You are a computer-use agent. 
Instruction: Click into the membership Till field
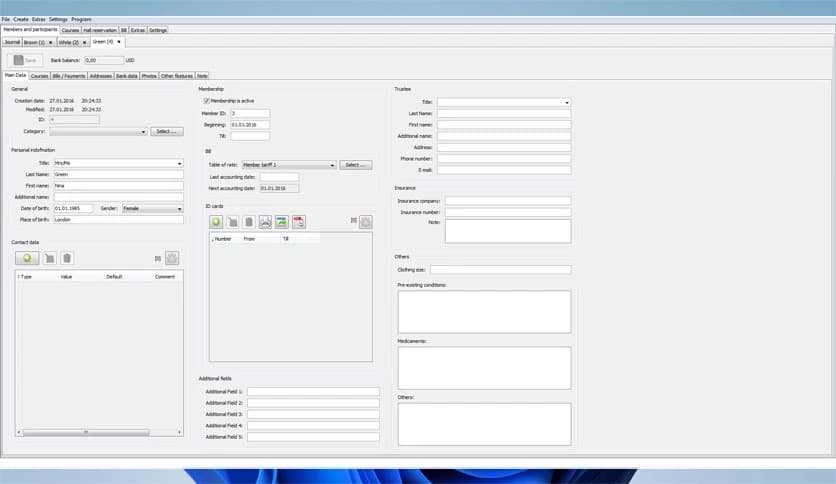[x=250, y=136]
